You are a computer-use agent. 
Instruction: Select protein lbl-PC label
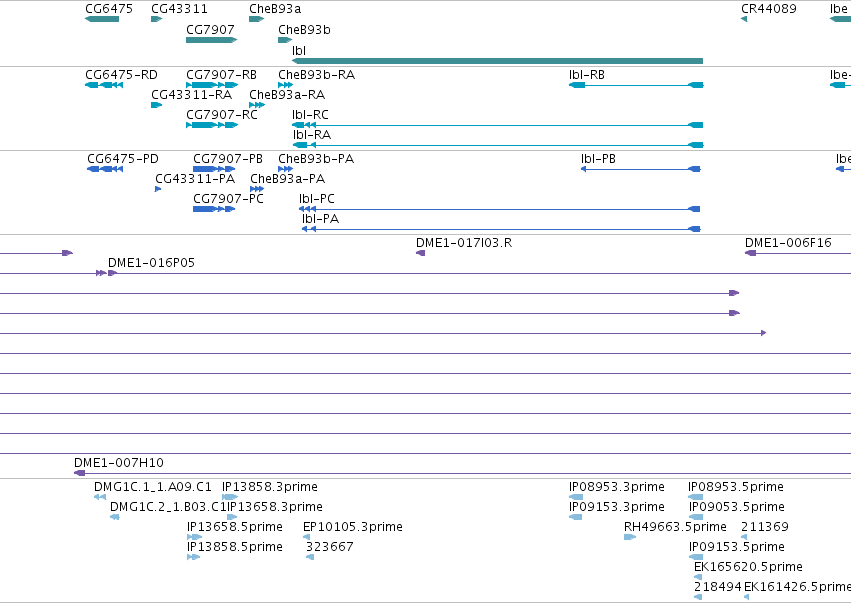[x=317, y=199]
